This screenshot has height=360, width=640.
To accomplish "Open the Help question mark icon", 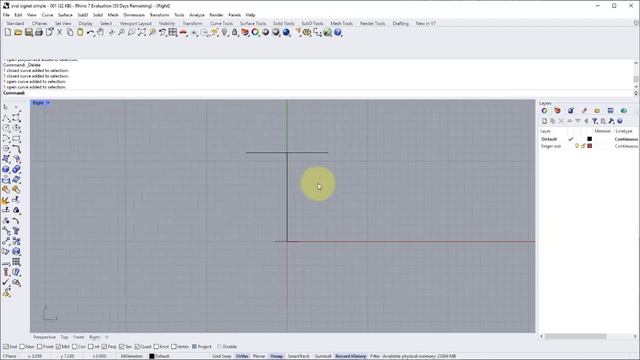I will (x=338, y=32).
